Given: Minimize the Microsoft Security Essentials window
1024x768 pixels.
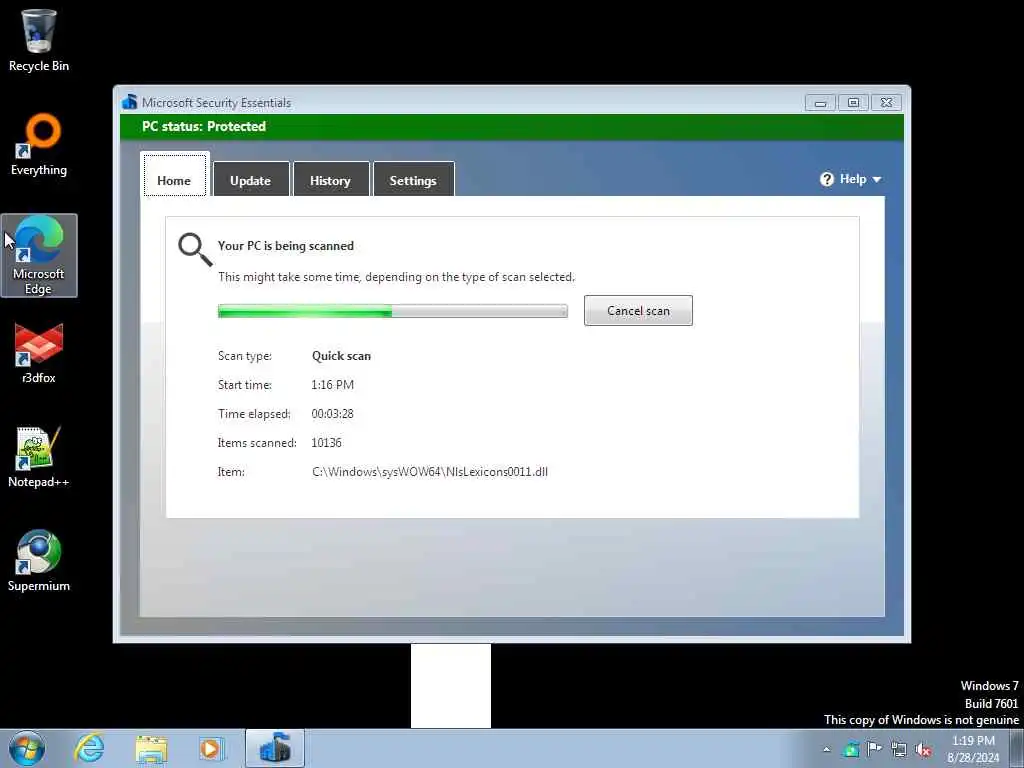Looking at the screenshot, I should click(820, 103).
